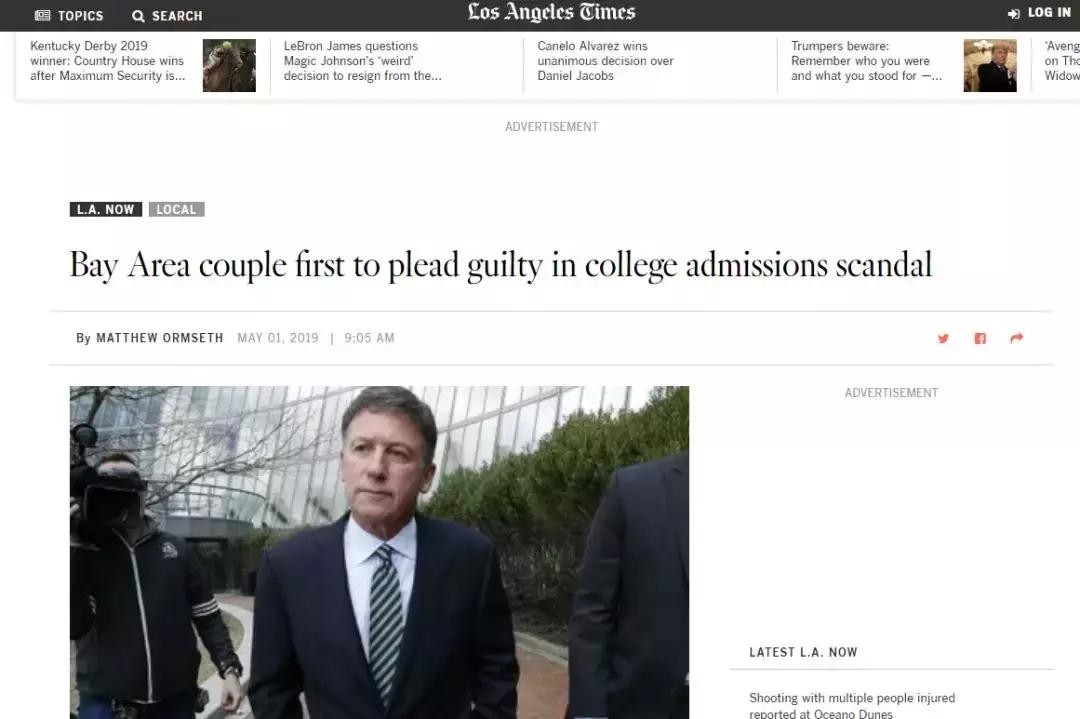Go to Los Angeles Times homepage logo
Screen dimensions: 1080x719
pyautogui.click(x=551, y=13)
